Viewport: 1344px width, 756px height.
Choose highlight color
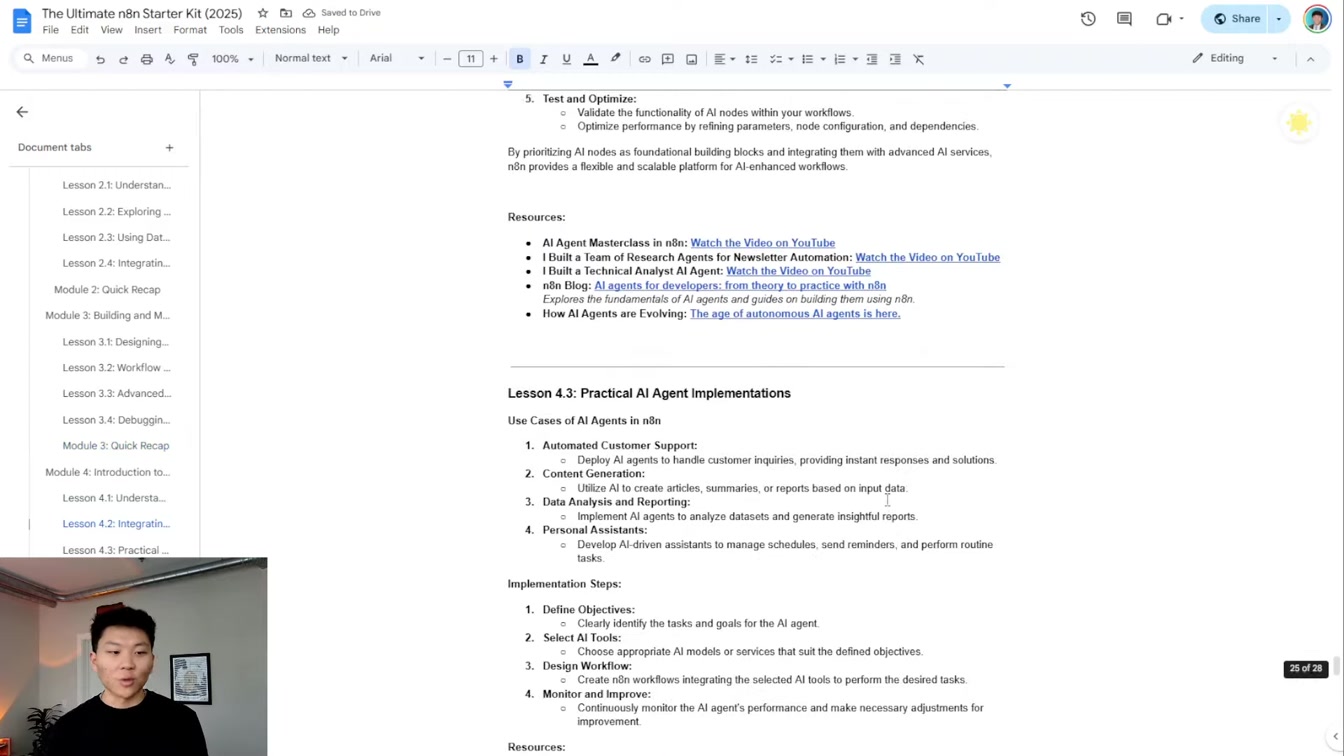point(615,59)
